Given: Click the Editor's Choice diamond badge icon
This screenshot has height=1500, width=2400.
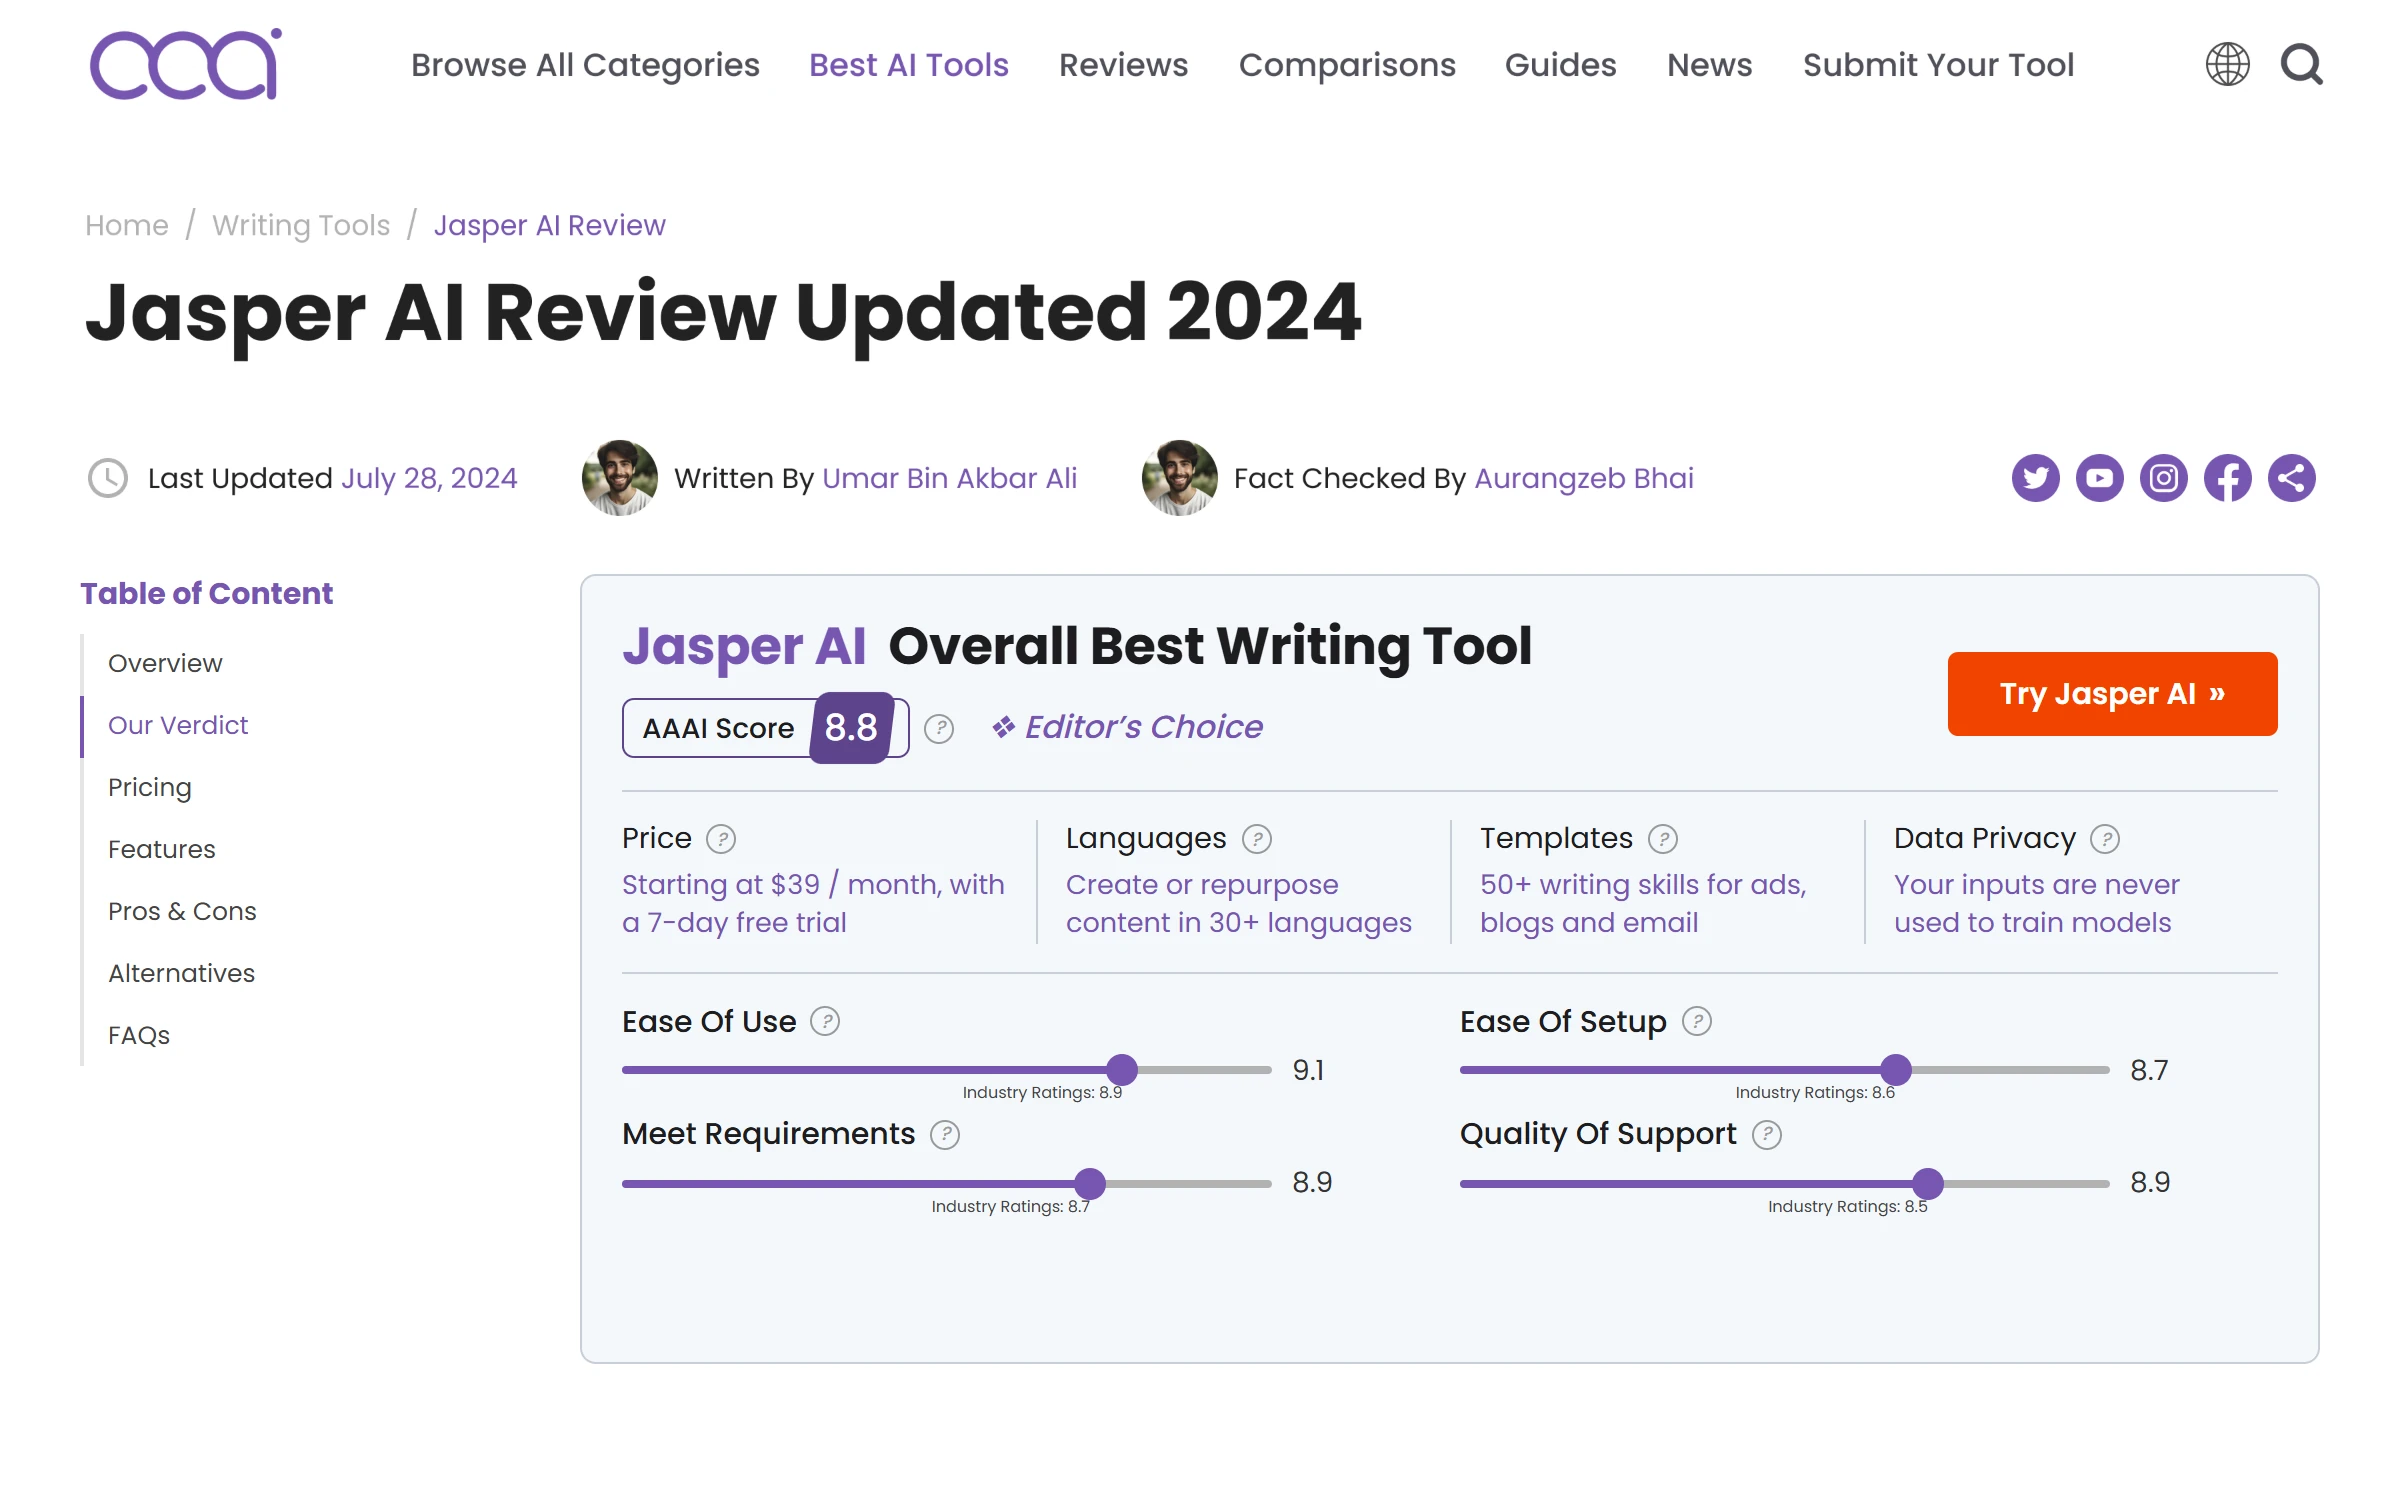Looking at the screenshot, I should click(x=1003, y=727).
